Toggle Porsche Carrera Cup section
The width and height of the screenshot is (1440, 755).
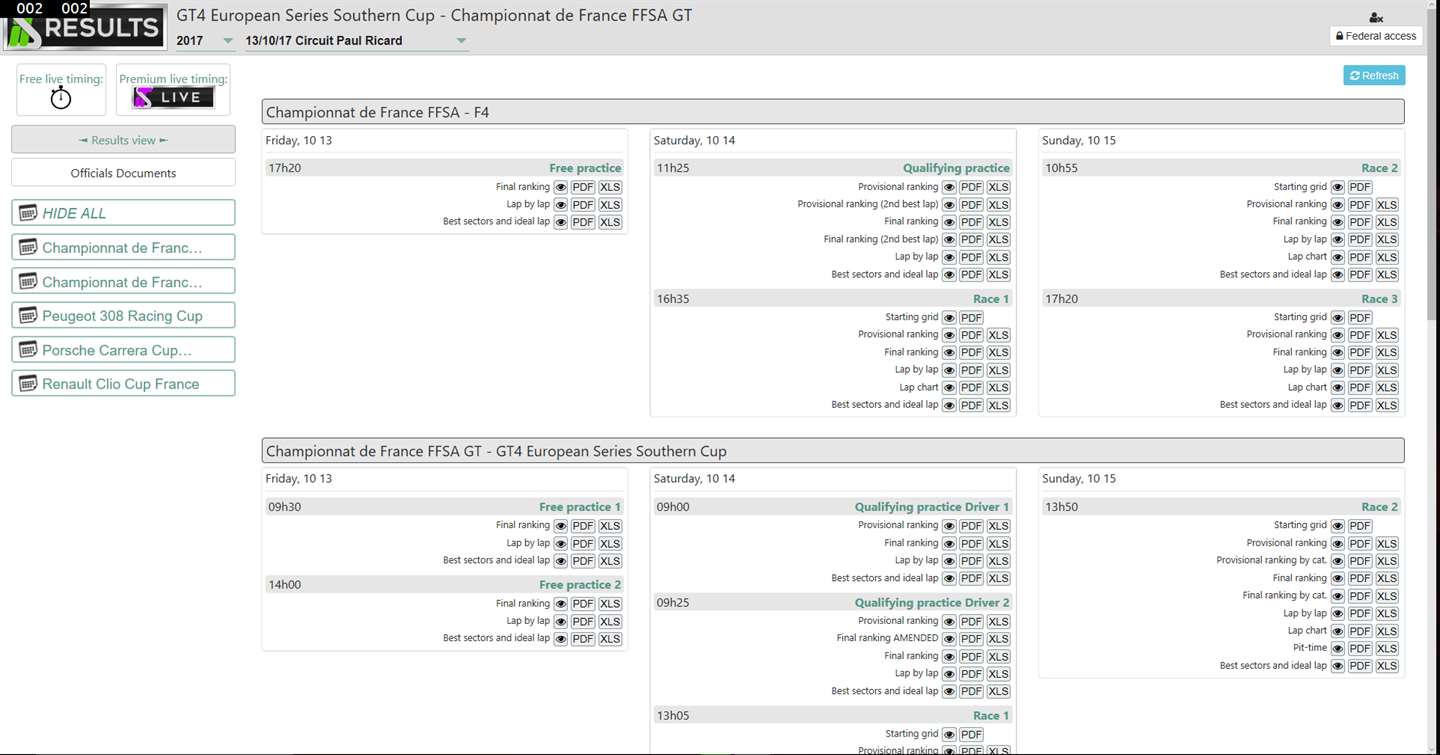click(123, 350)
